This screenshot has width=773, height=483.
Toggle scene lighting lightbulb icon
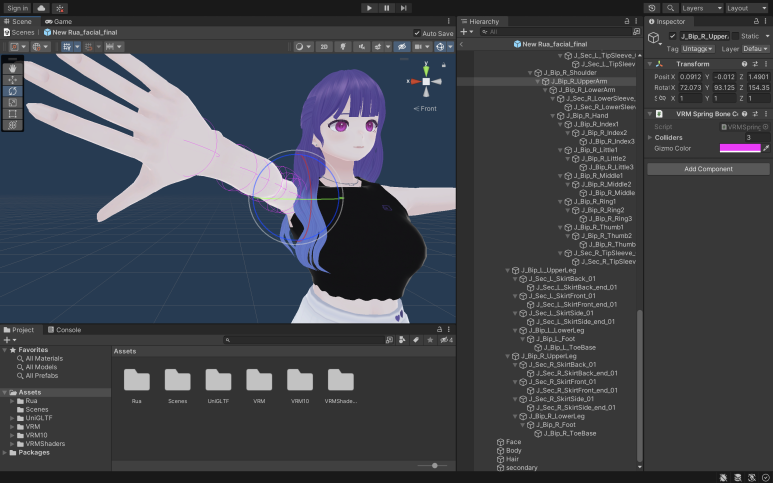coord(343,46)
